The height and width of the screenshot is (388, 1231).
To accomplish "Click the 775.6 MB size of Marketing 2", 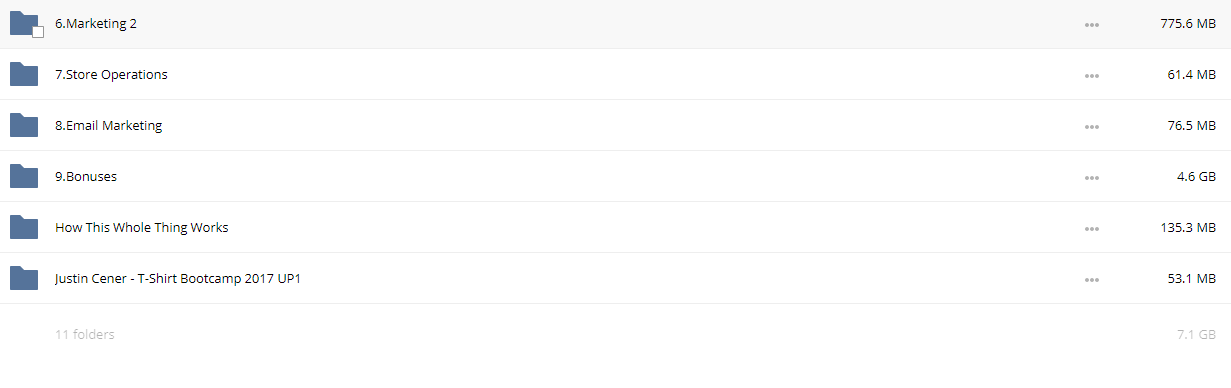I will point(1188,24).
